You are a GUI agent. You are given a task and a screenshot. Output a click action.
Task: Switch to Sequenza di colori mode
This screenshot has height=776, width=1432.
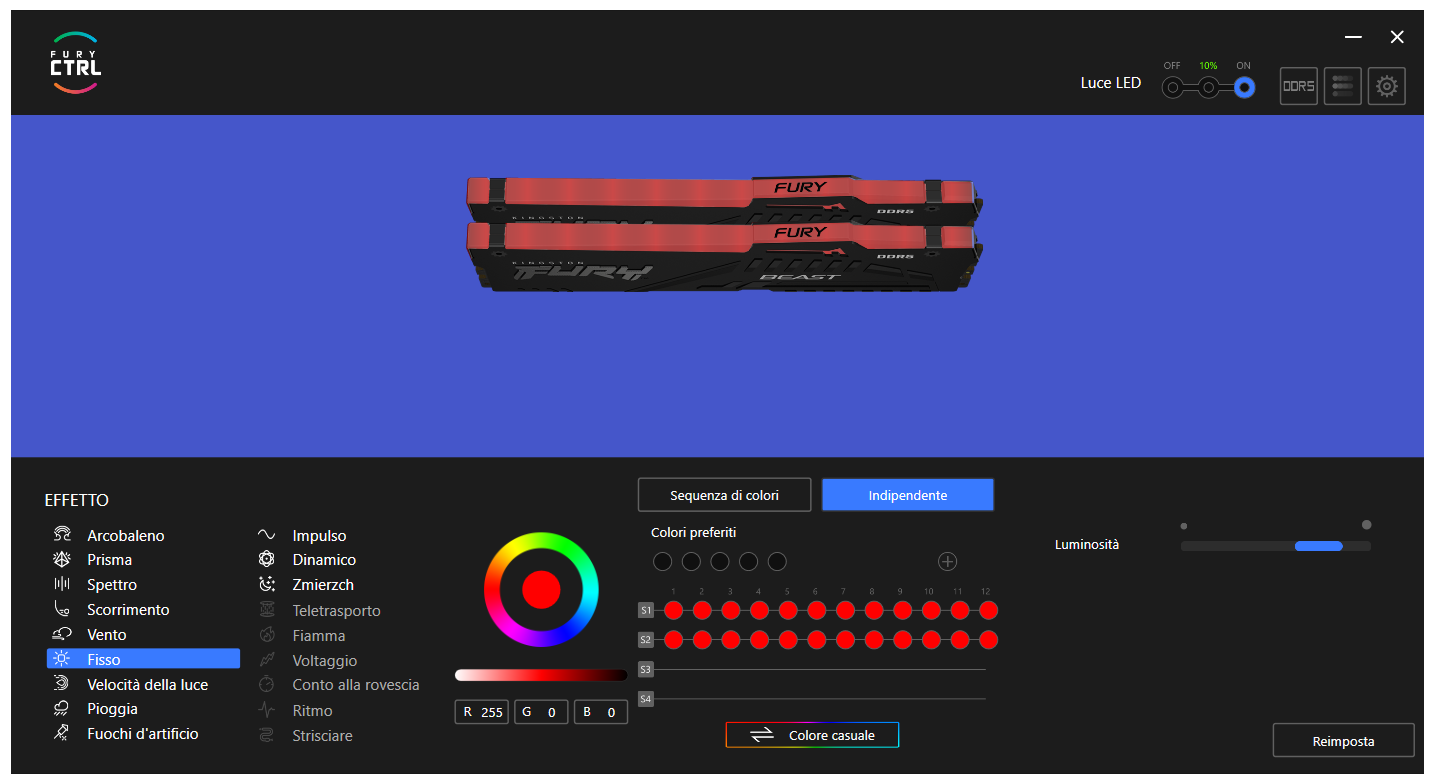[x=724, y=495]
